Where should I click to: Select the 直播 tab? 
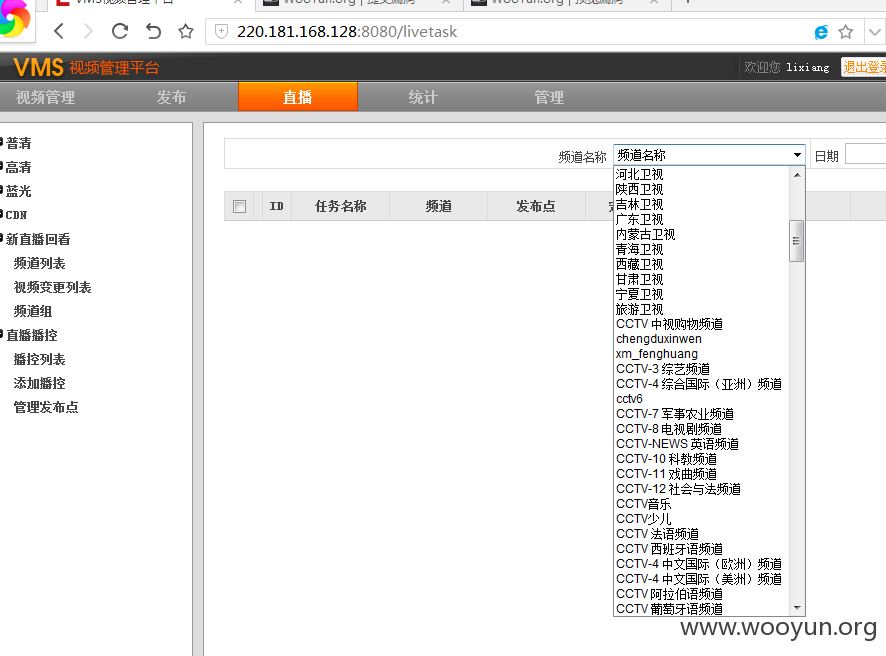[298, 97]
